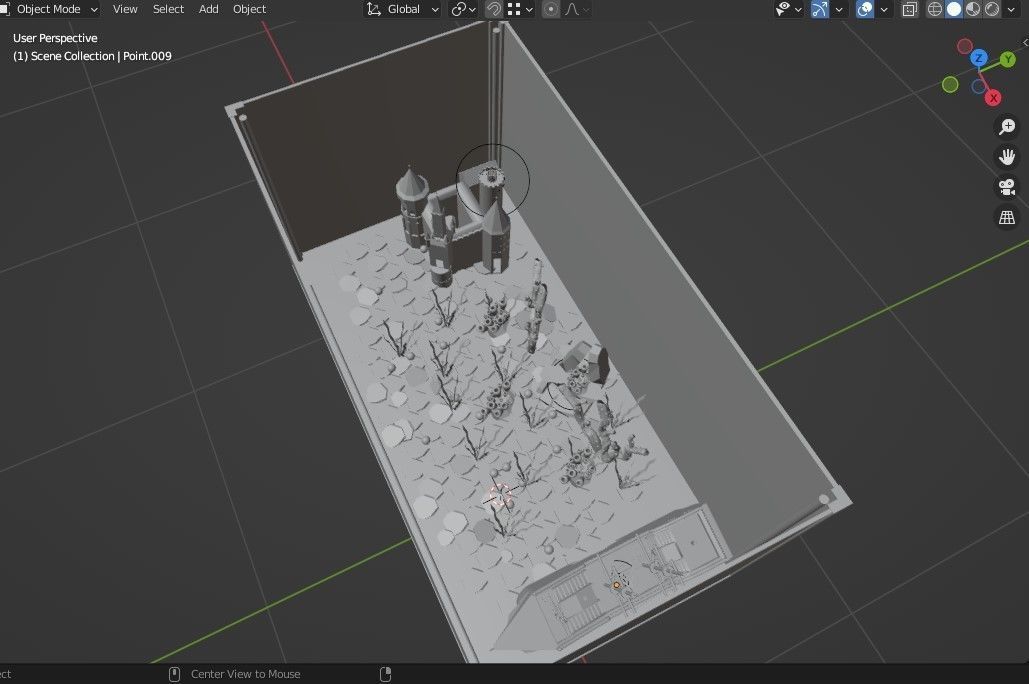Toggle proportional editing
The width and height of the screenshot is (1029, 684).
551,9
